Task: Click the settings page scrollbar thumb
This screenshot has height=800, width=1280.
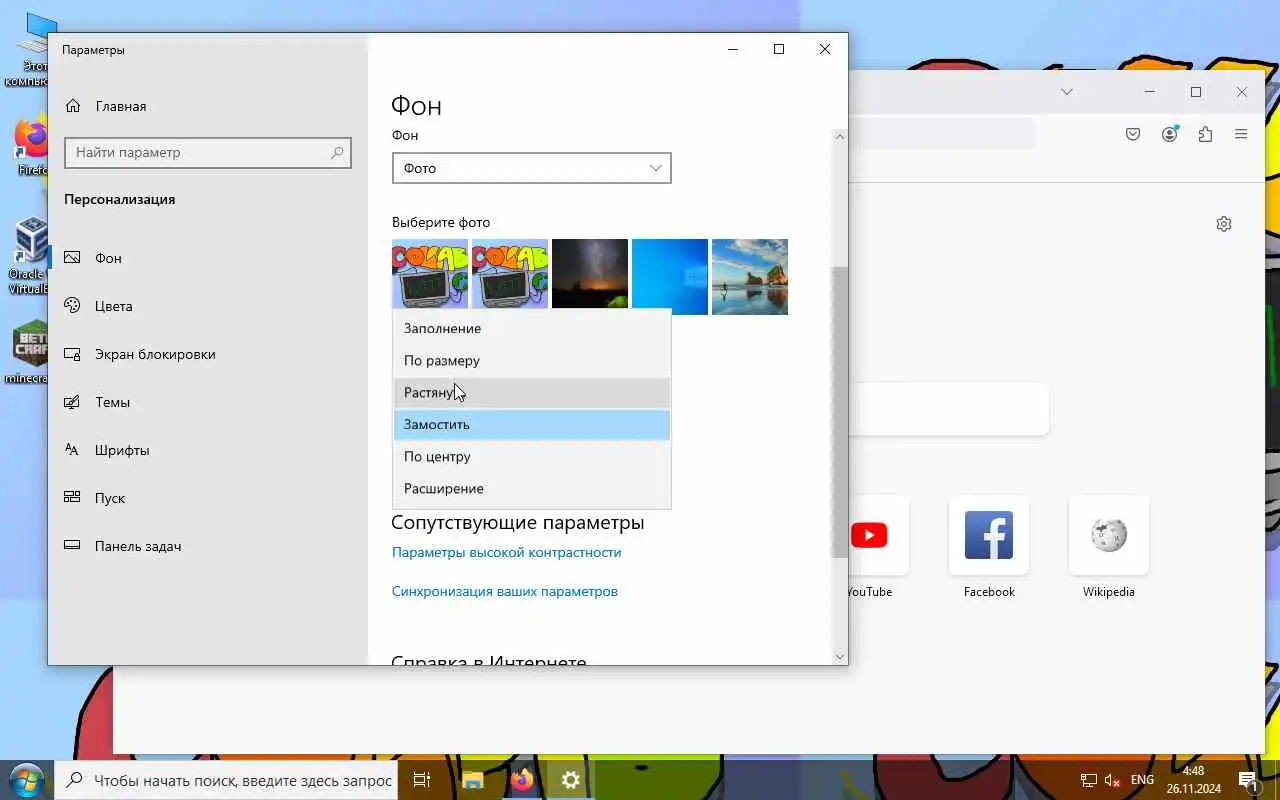Action: coord(840,412)
